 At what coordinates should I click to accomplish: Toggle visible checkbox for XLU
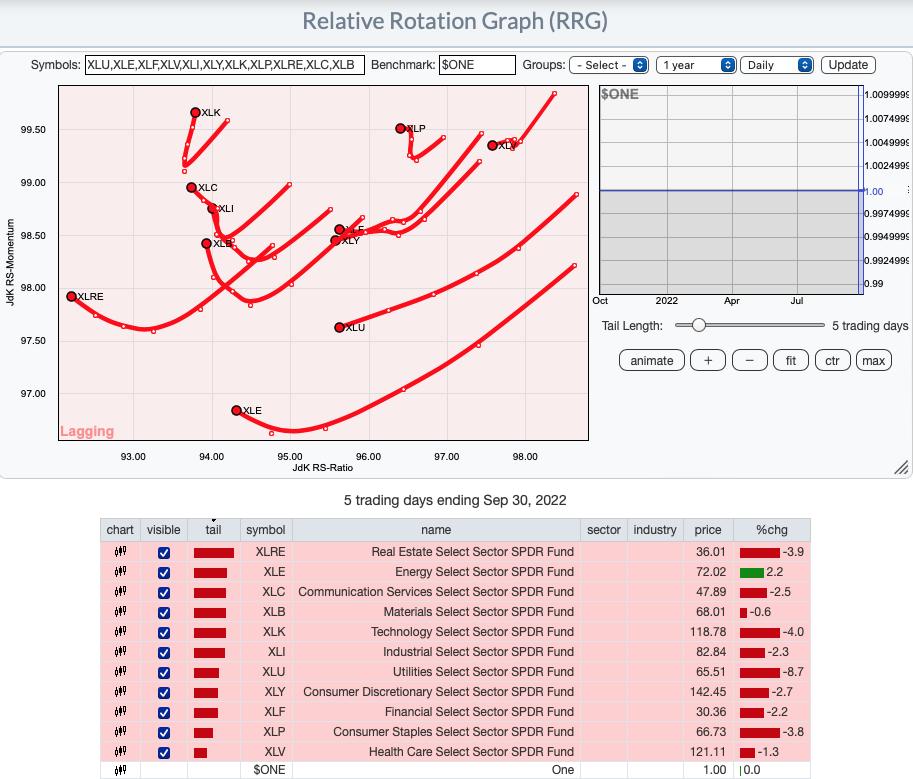pyautogui.click(x=164, y=672)
